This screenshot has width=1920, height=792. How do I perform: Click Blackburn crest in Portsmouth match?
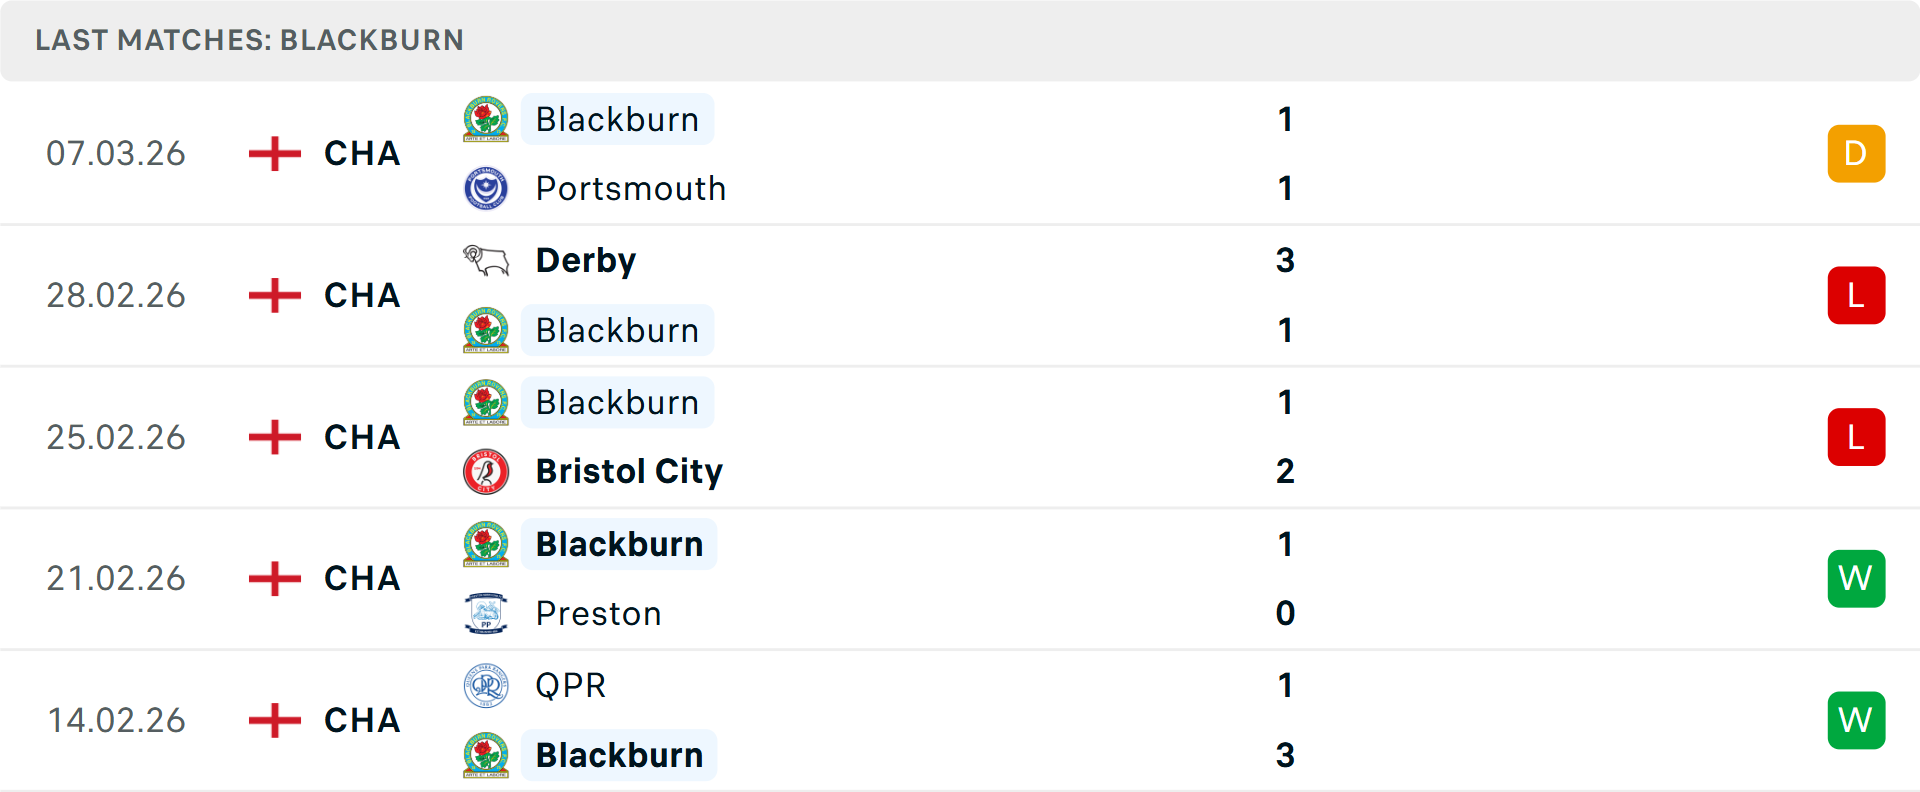pyautogui.click(x=486, y=119)
